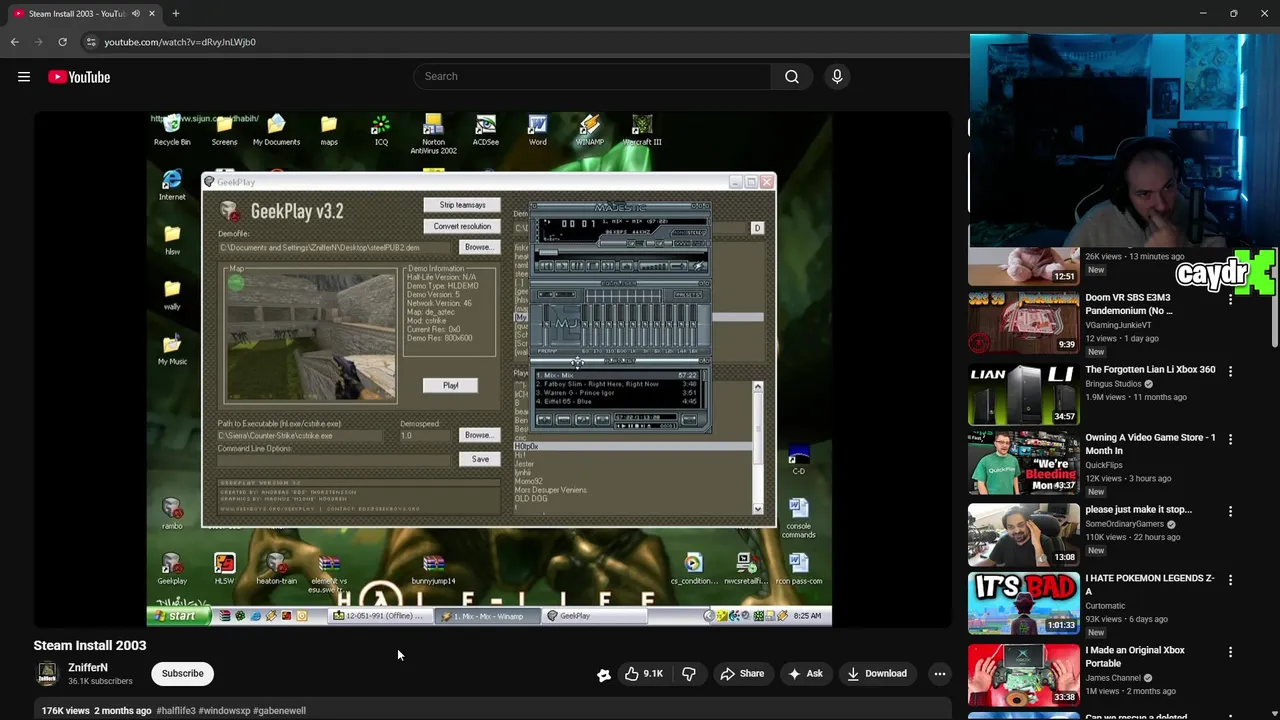Screen dimensions: 1280x720
Task: Go to YouTube home via the logo
Action: [79, 77]
